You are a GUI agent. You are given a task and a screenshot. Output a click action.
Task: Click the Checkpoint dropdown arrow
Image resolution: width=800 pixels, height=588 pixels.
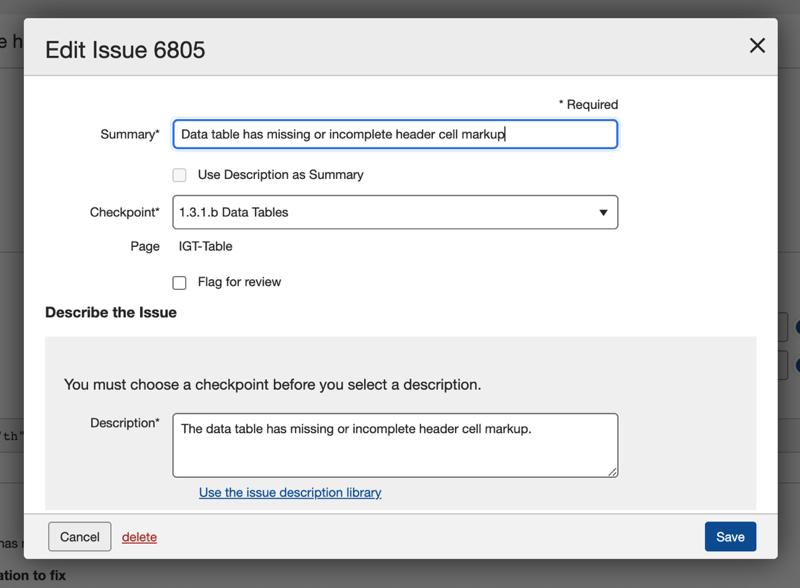coord(603,212)
